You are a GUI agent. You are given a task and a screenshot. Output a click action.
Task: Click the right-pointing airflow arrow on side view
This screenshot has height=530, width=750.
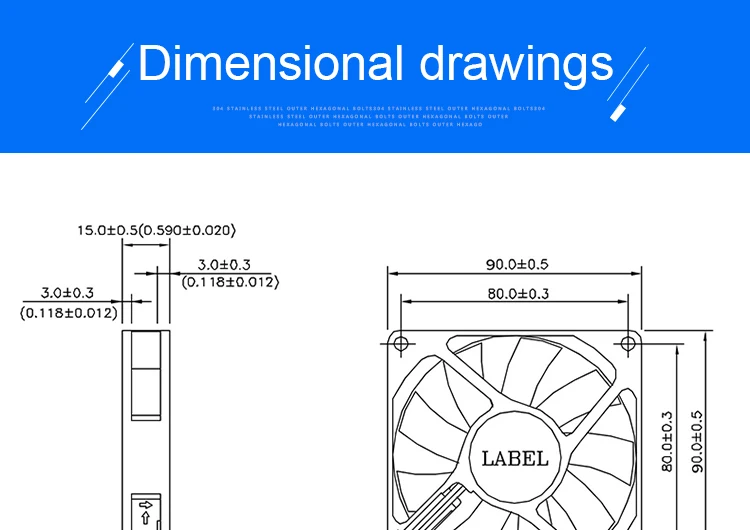click(x=145, y=504)
